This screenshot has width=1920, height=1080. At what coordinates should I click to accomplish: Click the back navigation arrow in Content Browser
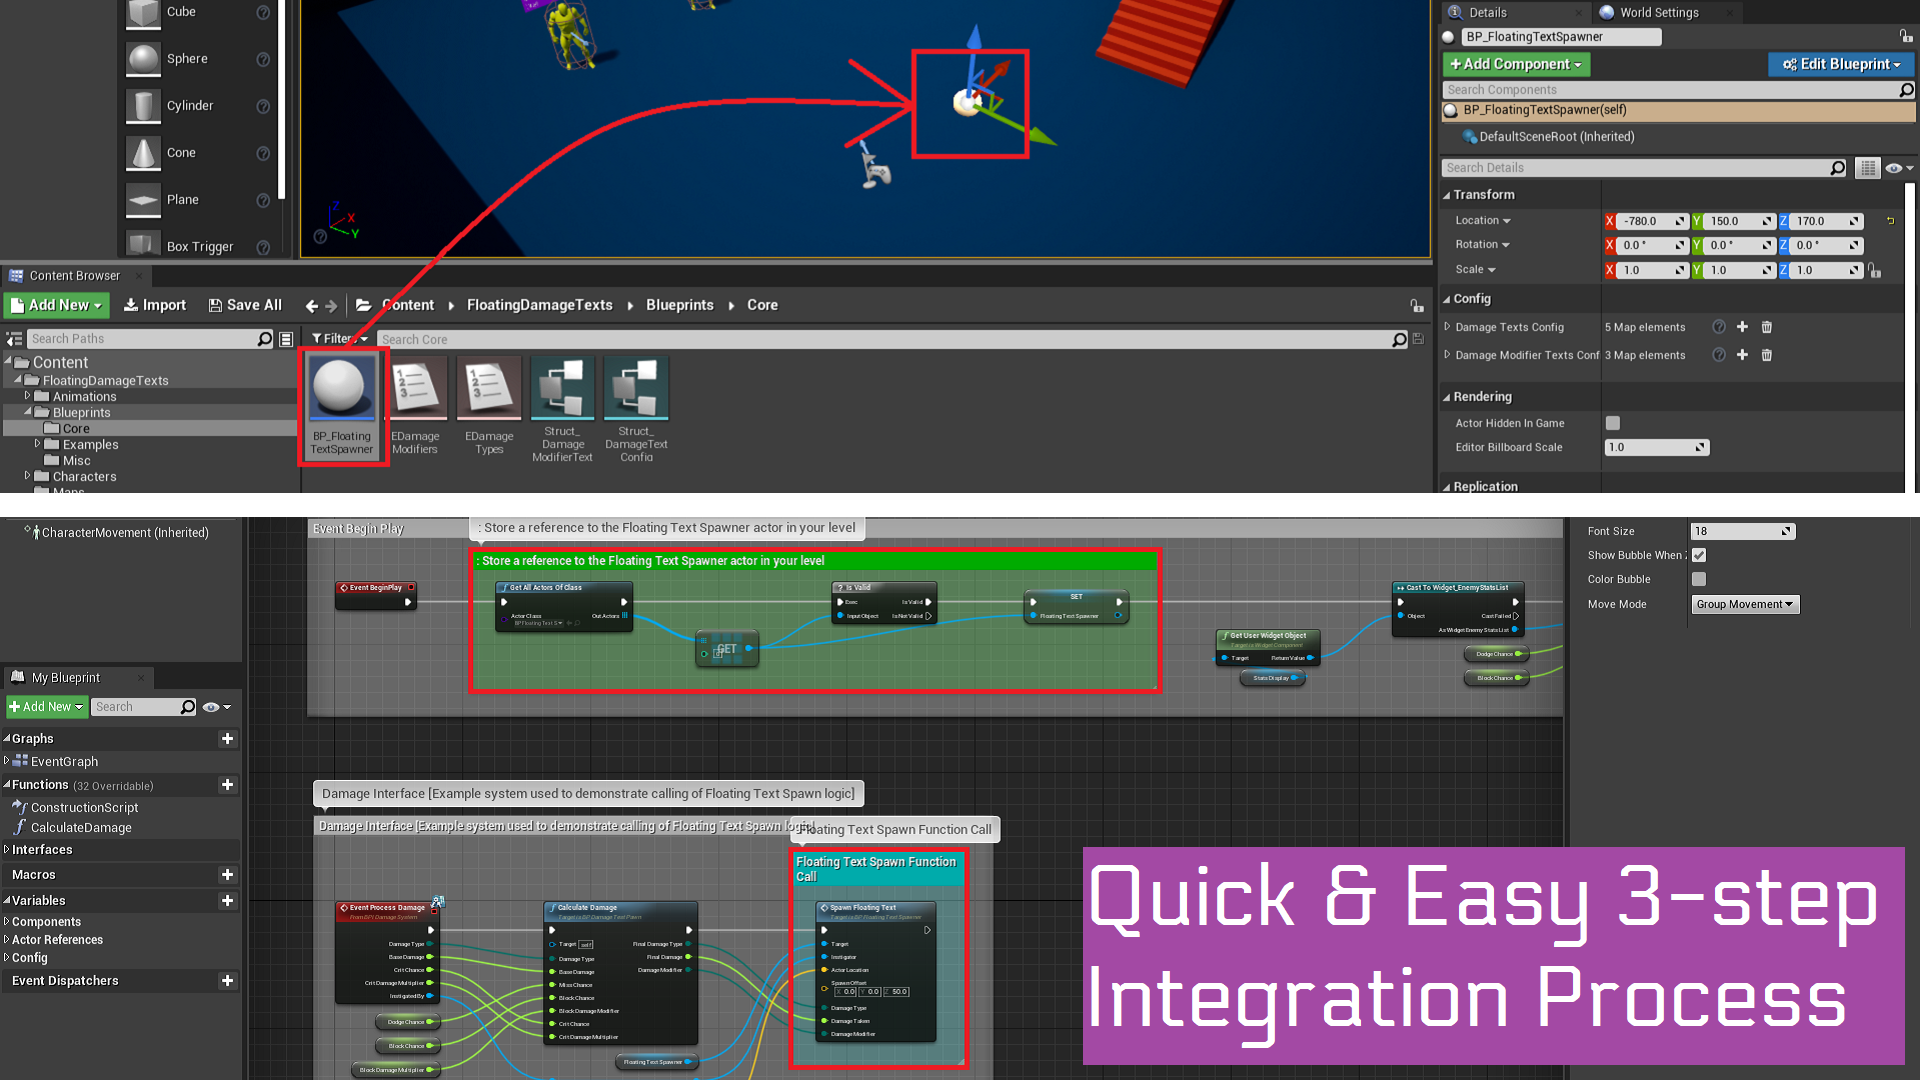[x=311, y=306]
